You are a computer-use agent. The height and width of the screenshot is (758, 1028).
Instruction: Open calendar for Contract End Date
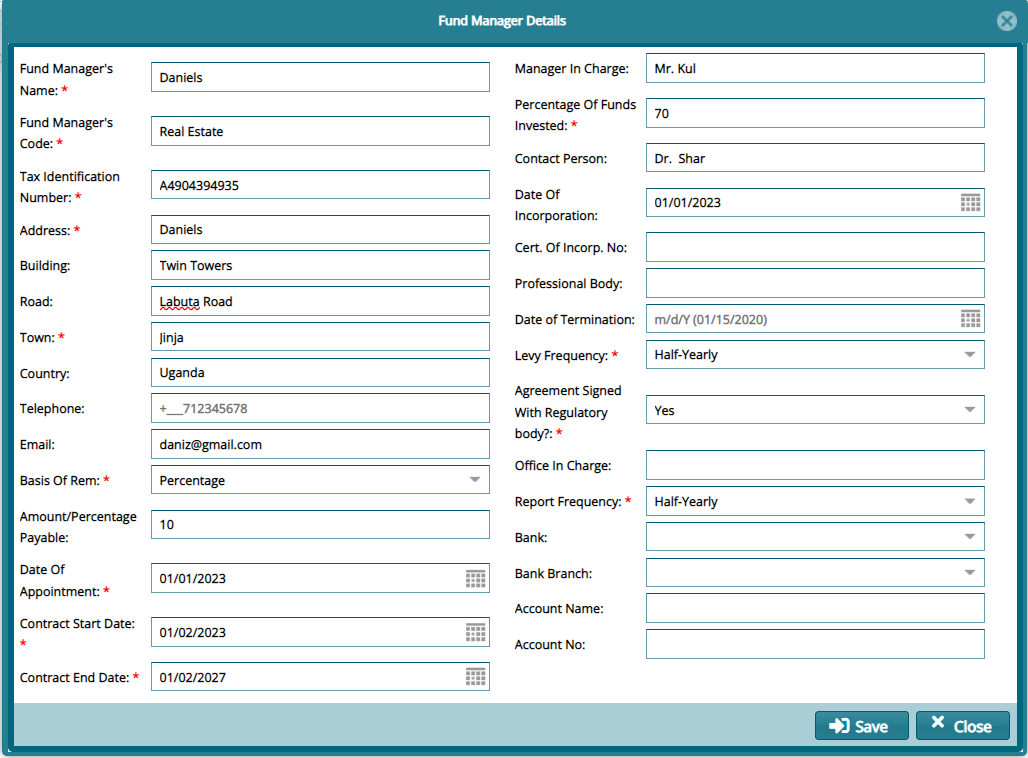(x=475, y=677)
